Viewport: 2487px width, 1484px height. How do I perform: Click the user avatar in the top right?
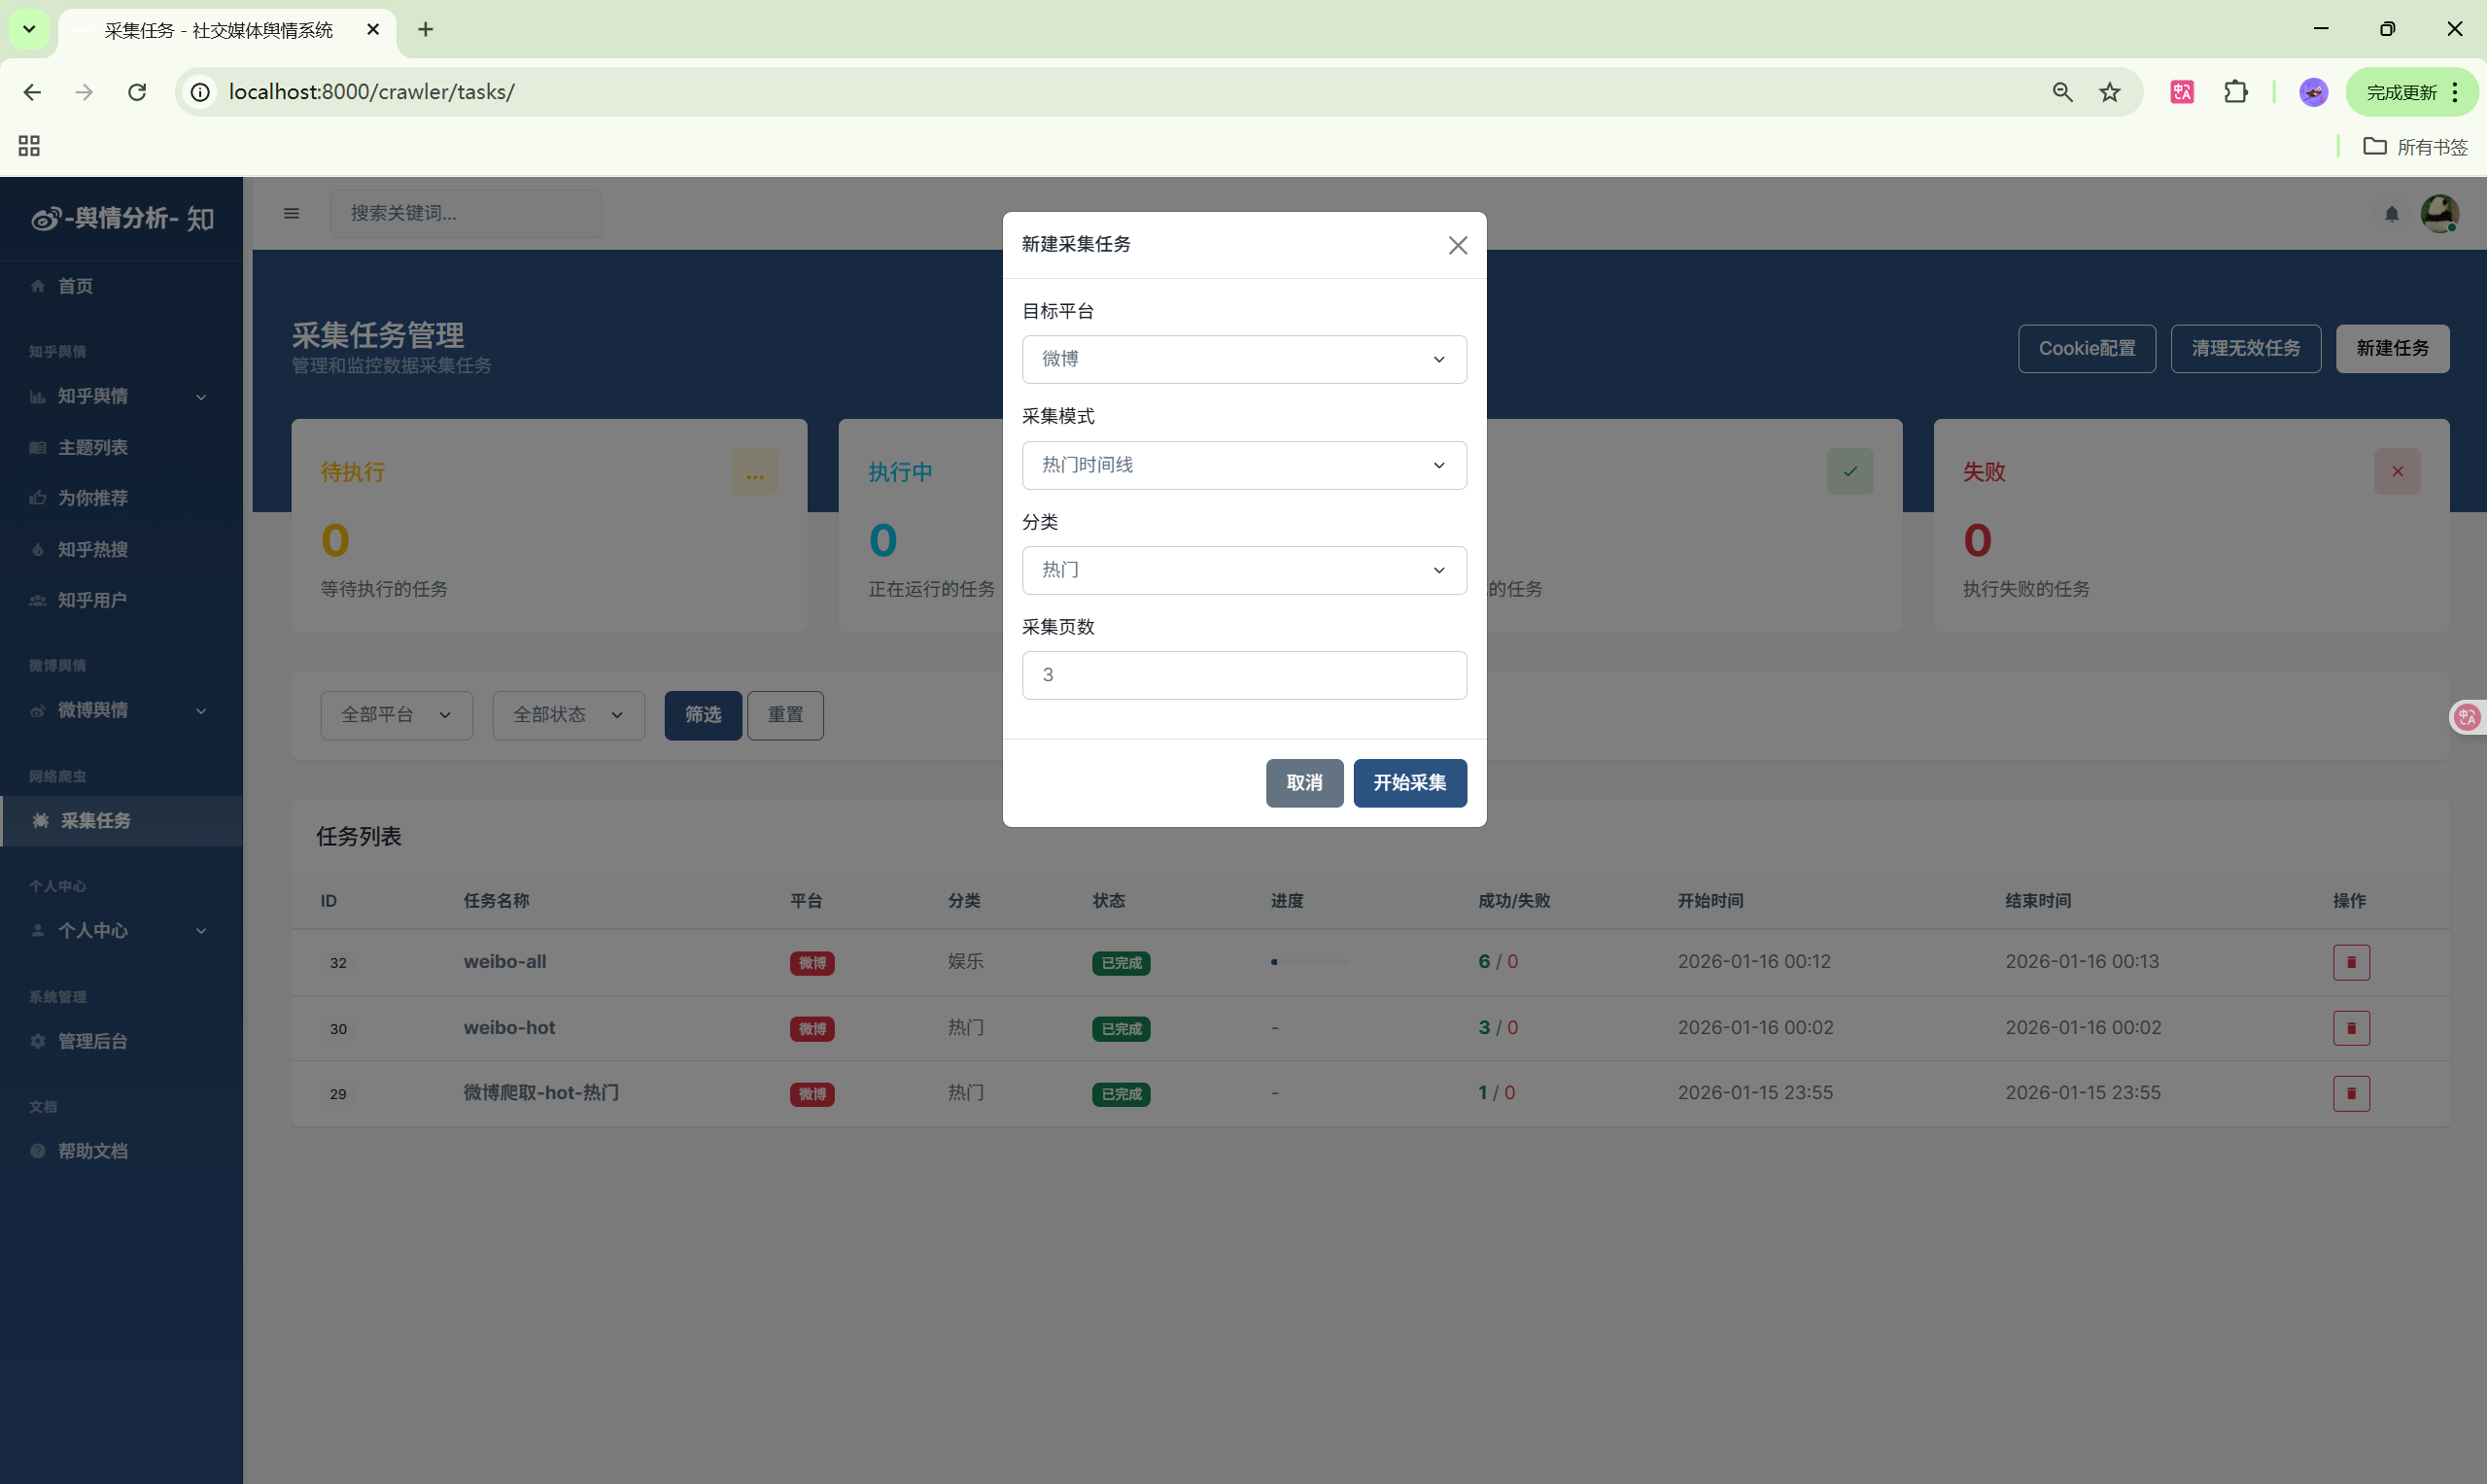click(2438, 213)
